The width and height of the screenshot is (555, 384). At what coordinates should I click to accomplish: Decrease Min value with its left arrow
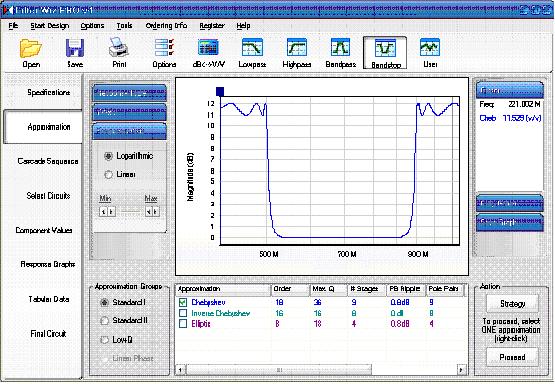(x=103, y=212)
